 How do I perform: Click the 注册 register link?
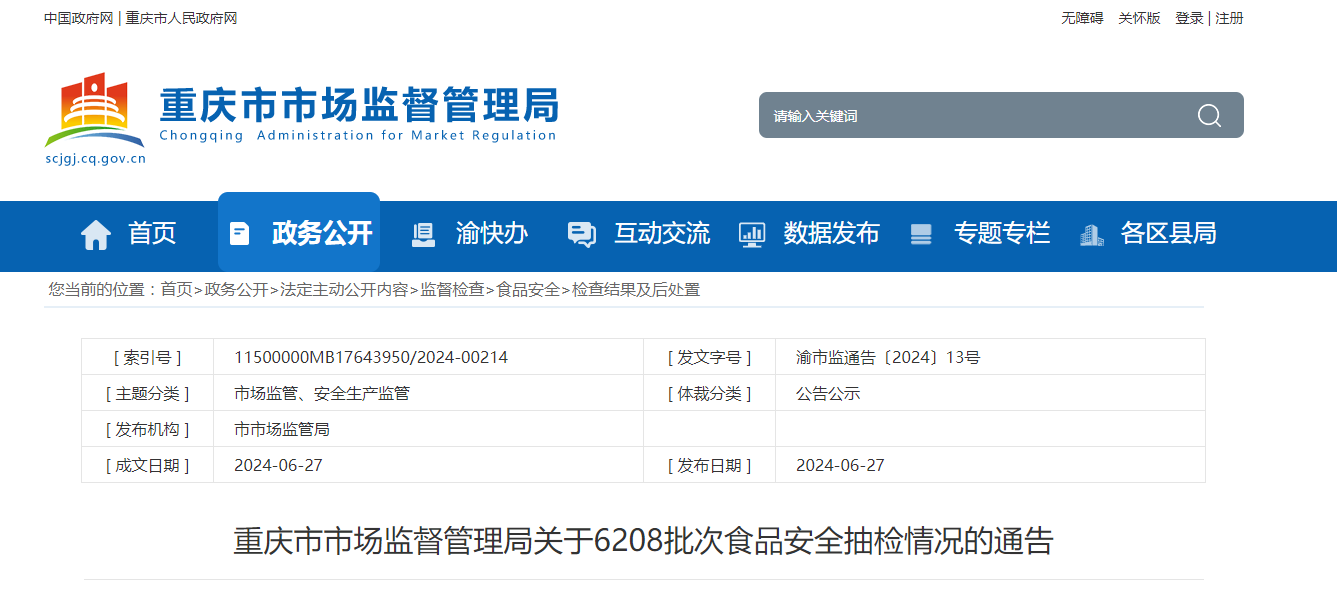coord(1230,18)
